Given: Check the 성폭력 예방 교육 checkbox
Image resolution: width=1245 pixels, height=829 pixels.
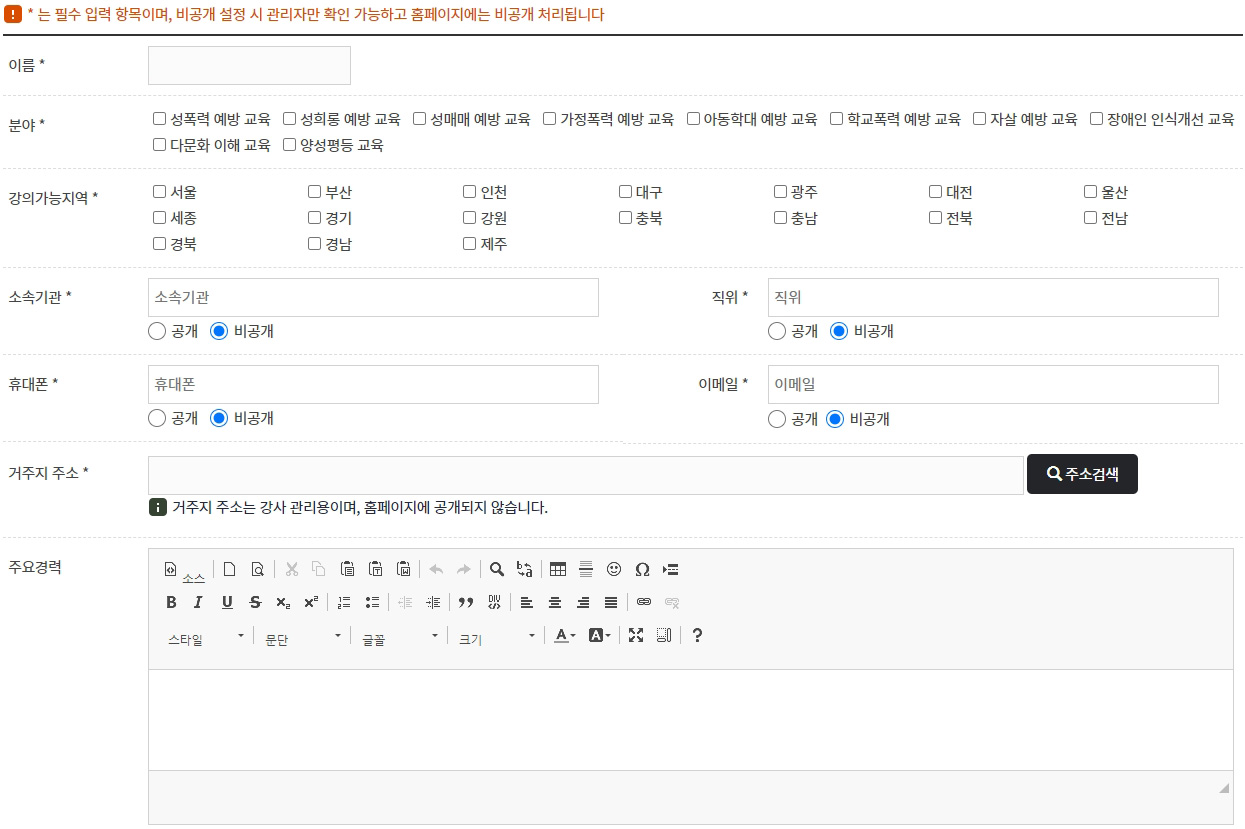Looking at the screenshot, I should coord(160,119).
